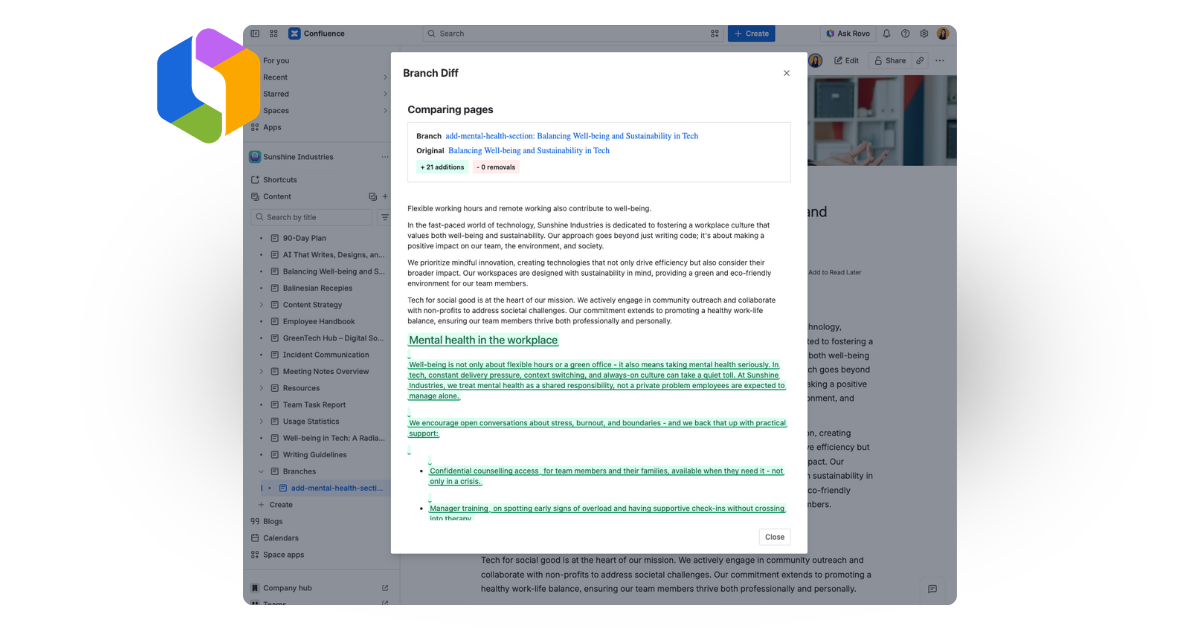Image resolution: width=1200 pixels, height=630 pixels.
Task: Open Company hub external link icon
Action: pos(385,588)
